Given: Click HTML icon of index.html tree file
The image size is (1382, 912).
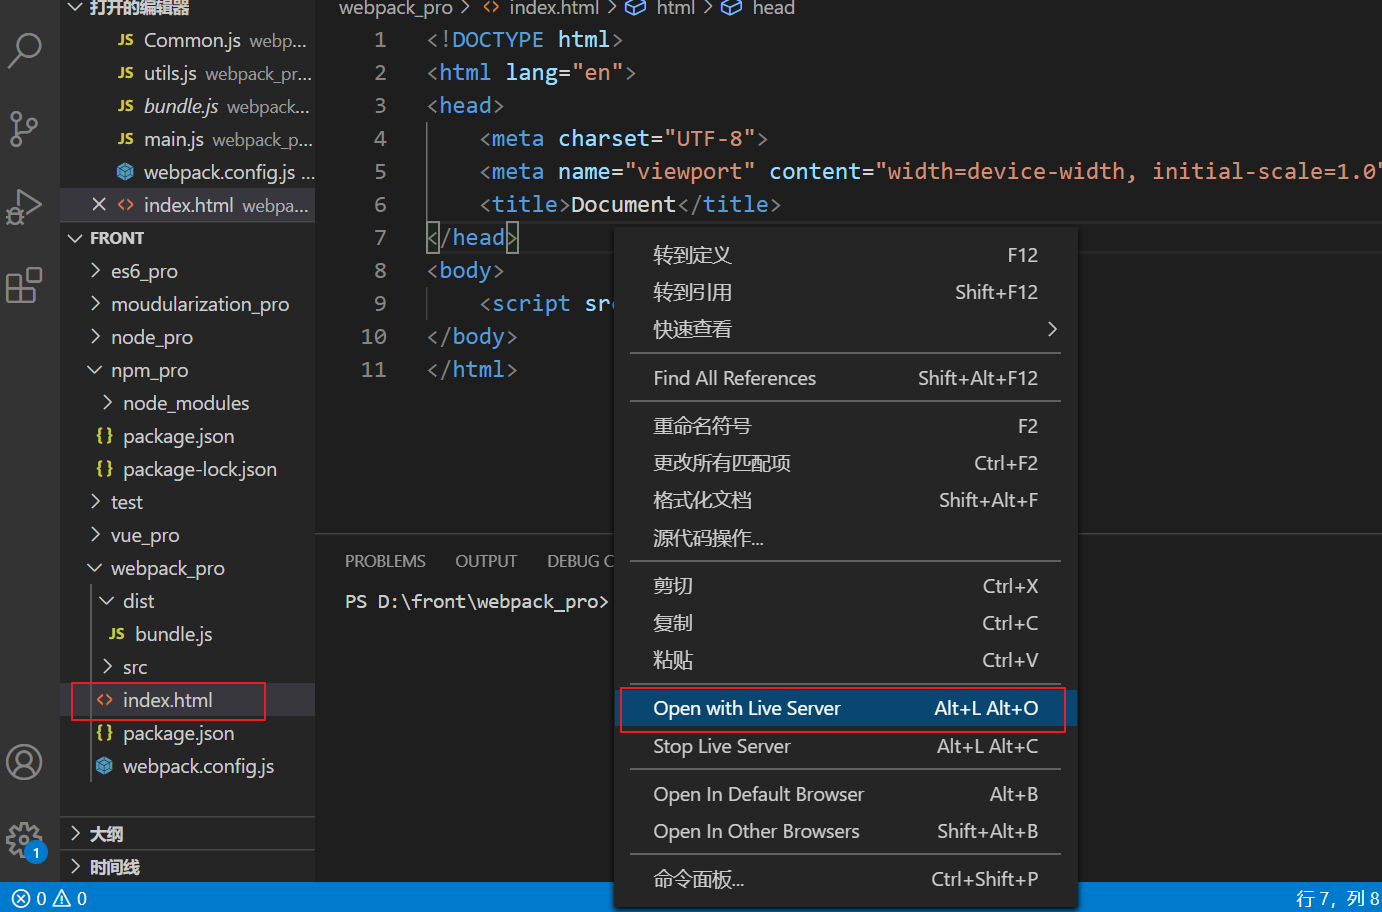Looking at the screenshot, I should point(105,700).
